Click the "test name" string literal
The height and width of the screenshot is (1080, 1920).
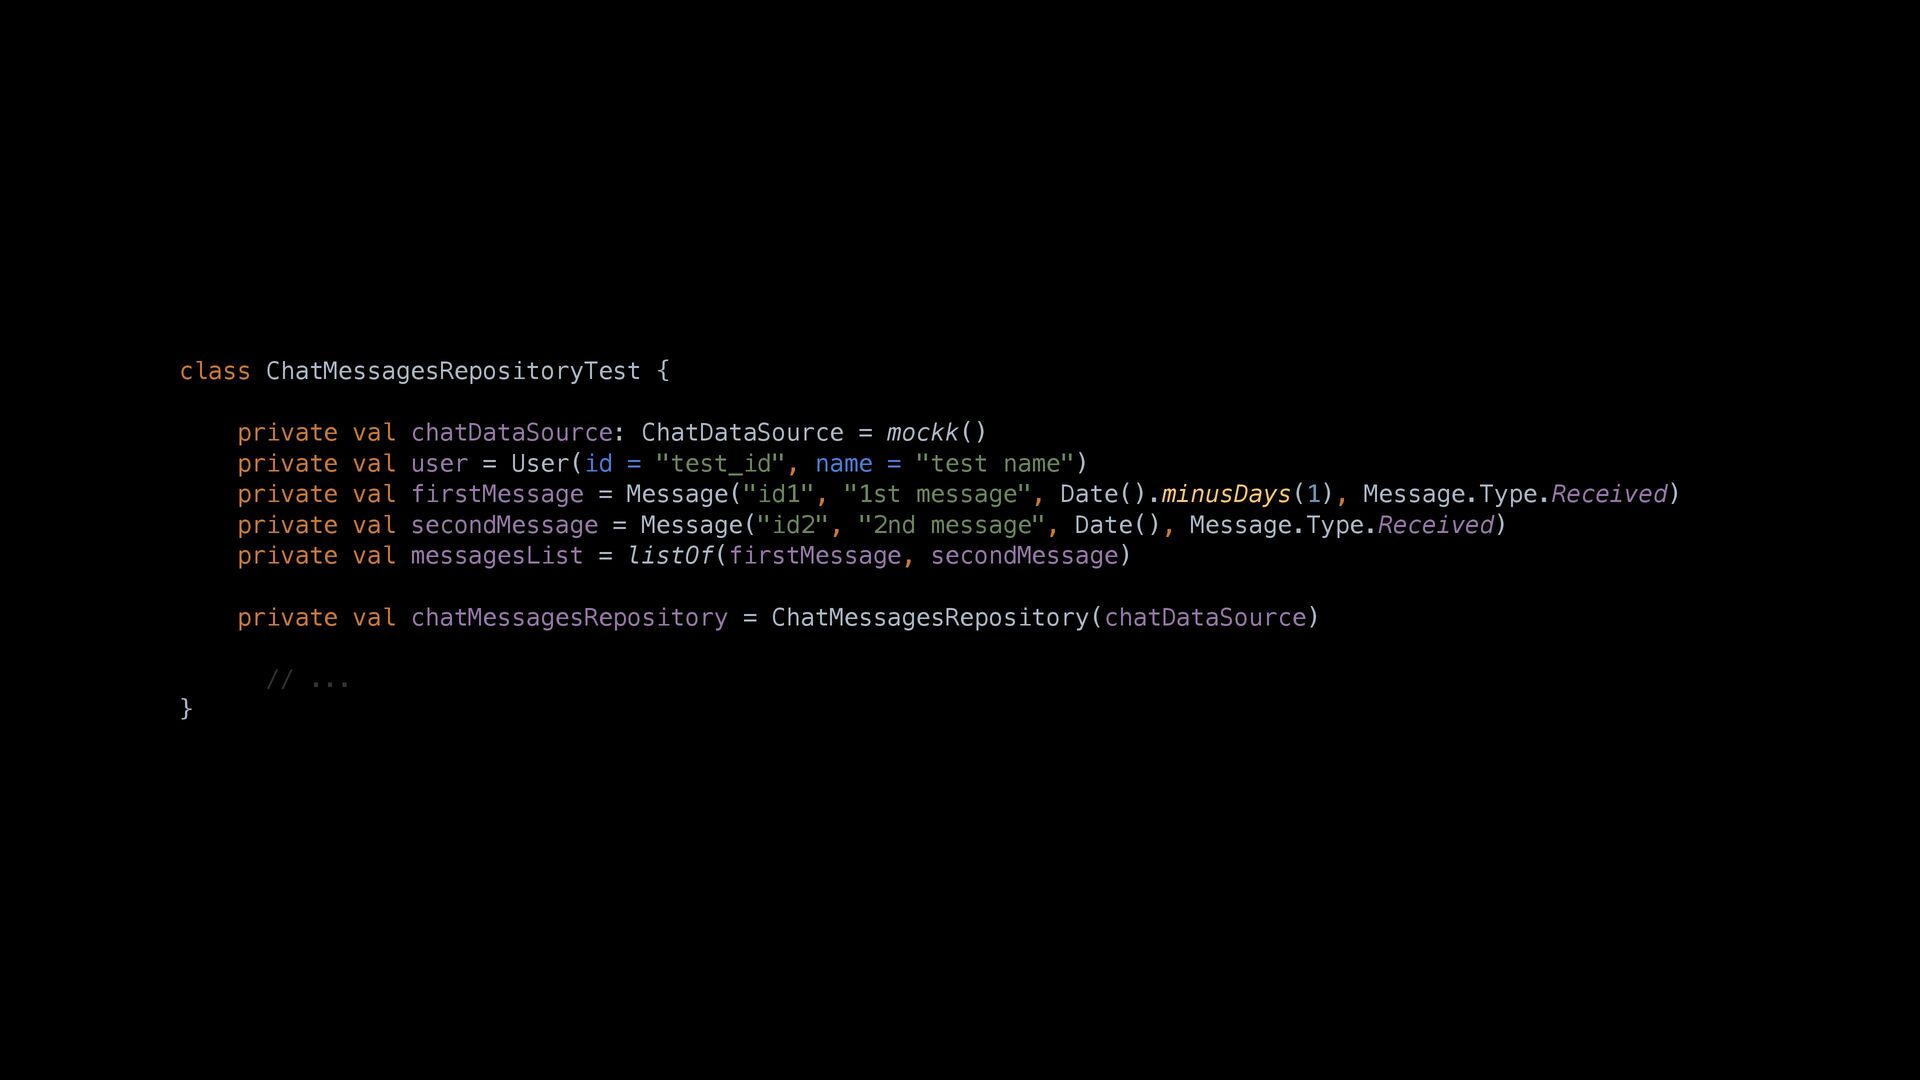994,464
